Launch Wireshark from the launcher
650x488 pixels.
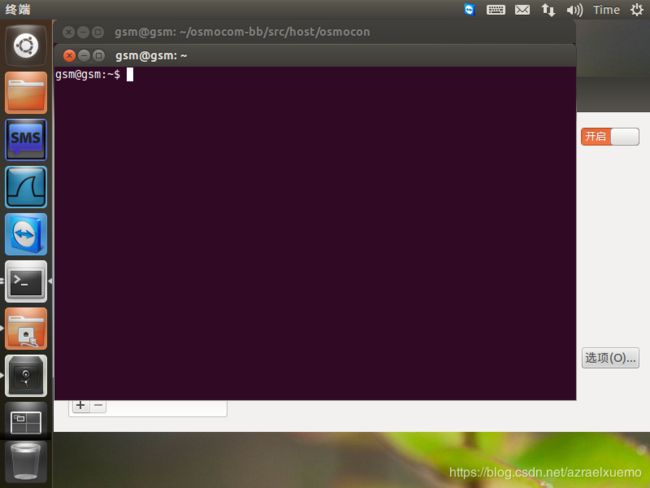(x=26, y=187)
